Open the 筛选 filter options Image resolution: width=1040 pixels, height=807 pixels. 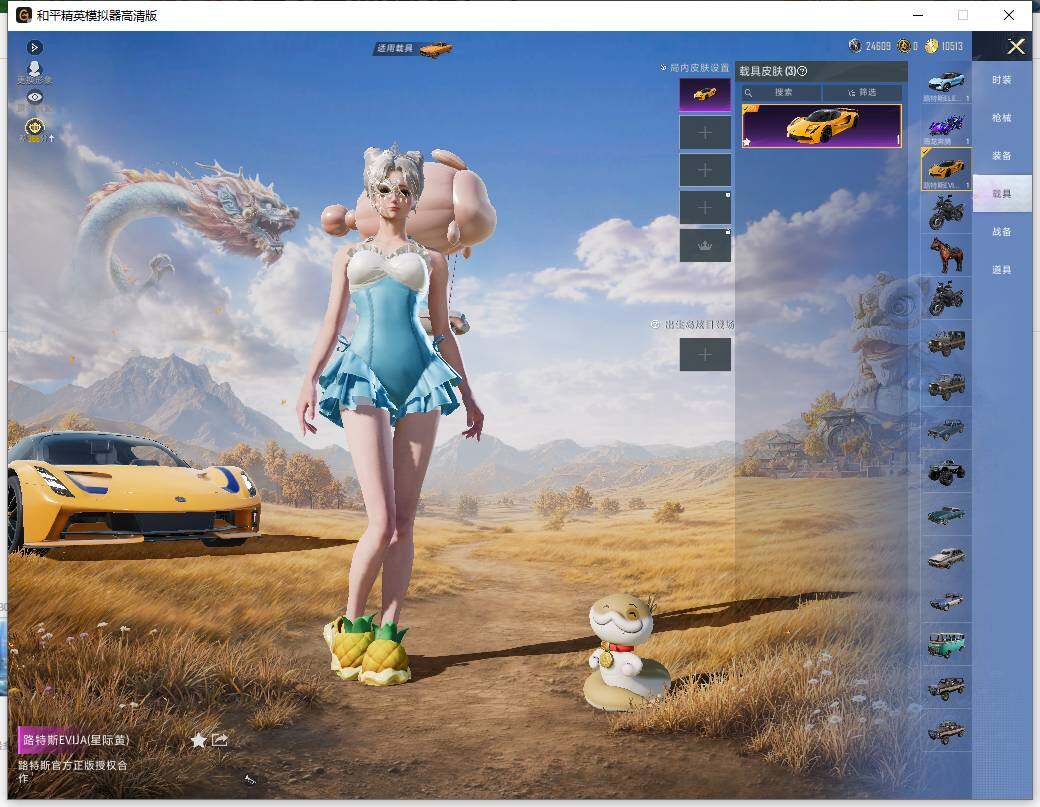(x=862, y=92)
